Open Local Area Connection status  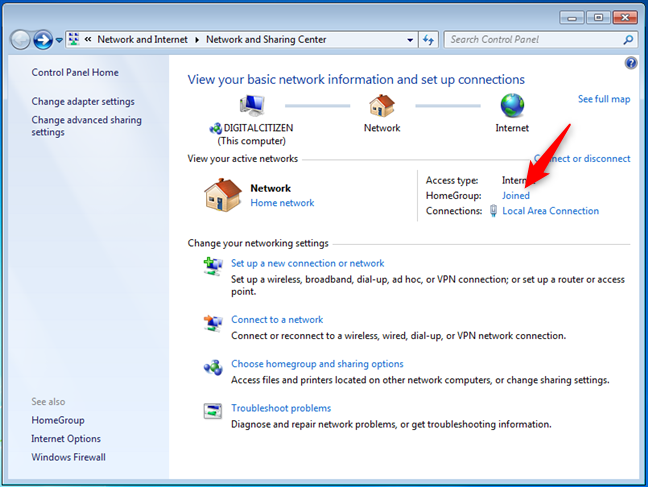click(550, 211)
